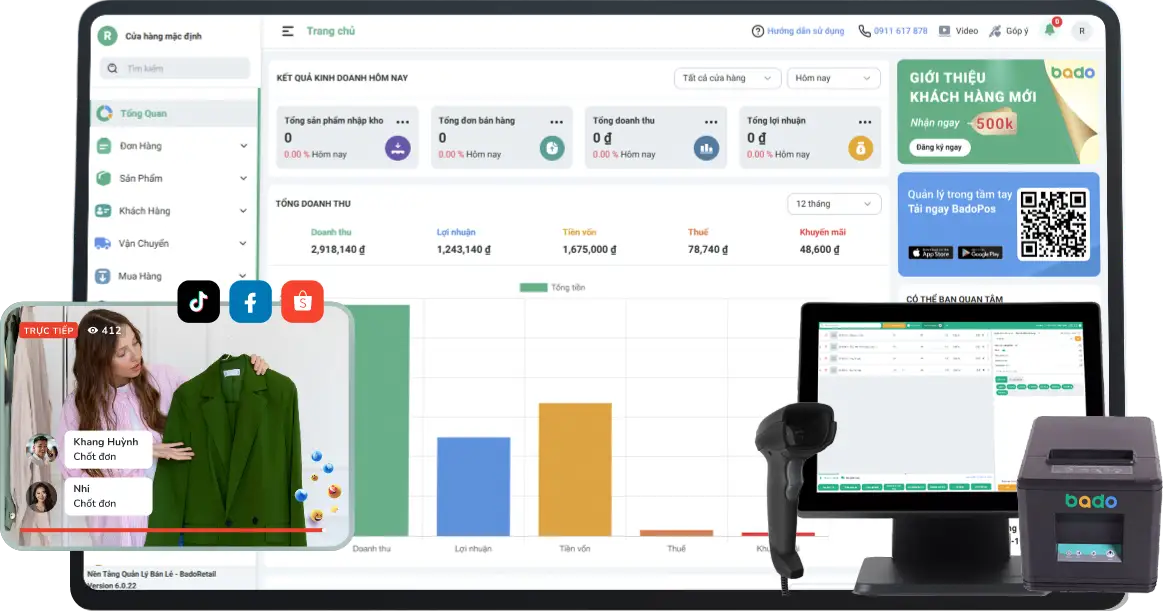Click the Shopee icon

302,302
